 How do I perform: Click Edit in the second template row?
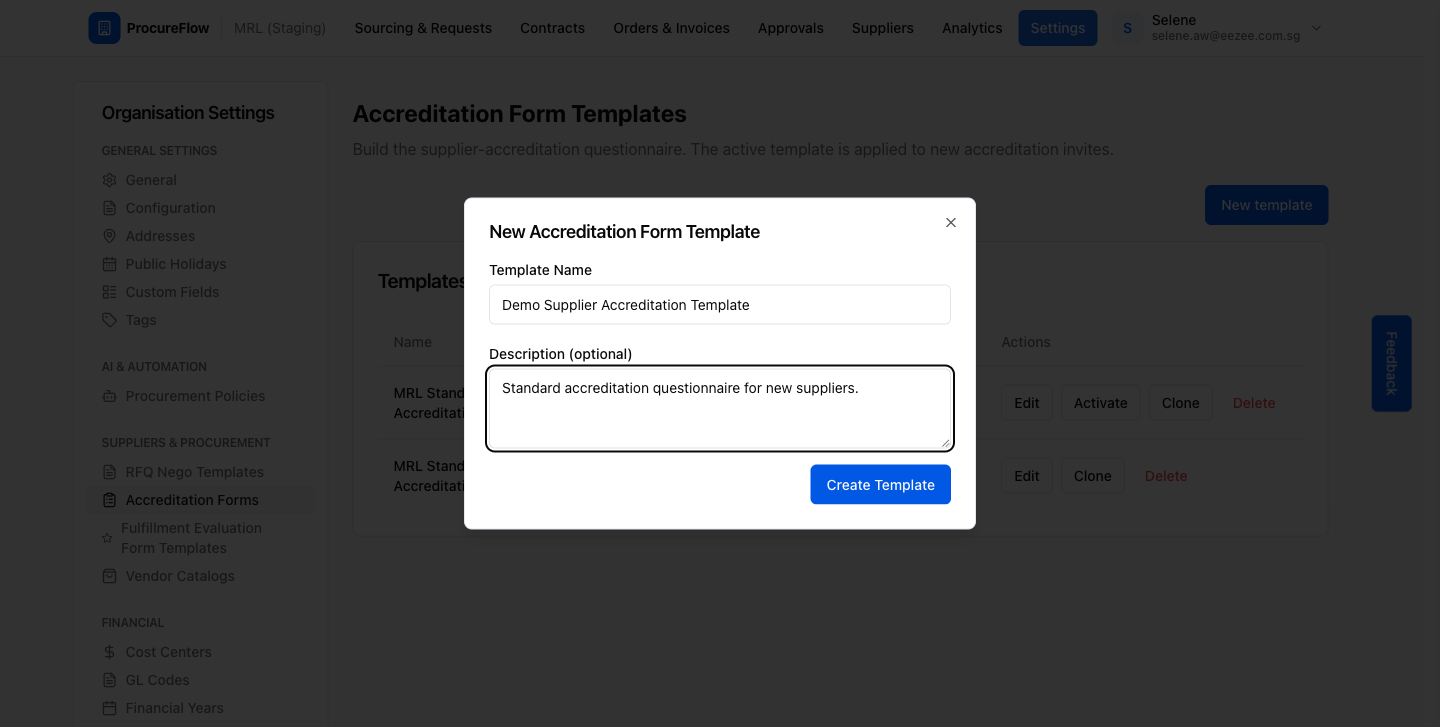(1027, 476)
